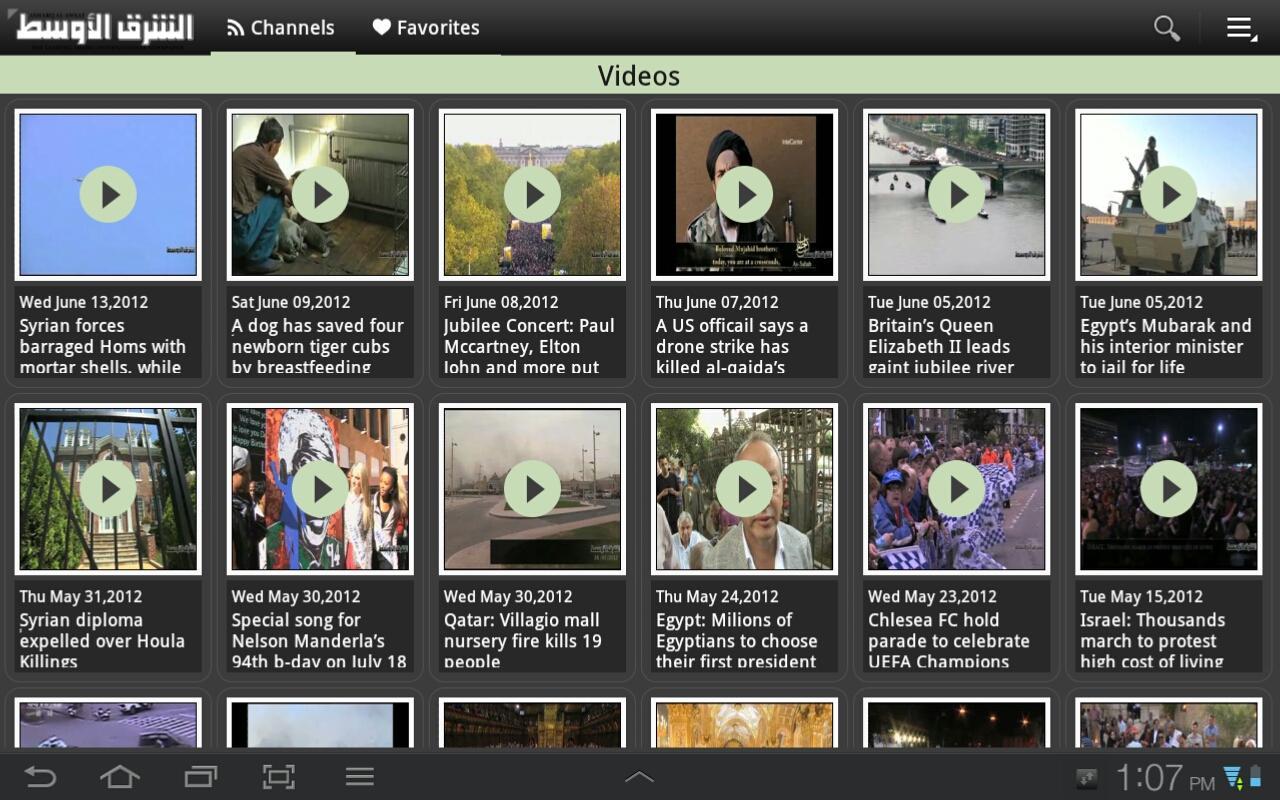Viewport: 1280px width, 800px height.
Task: Play the dog saved tiger cubs video
Action: (x=320, y=194)
